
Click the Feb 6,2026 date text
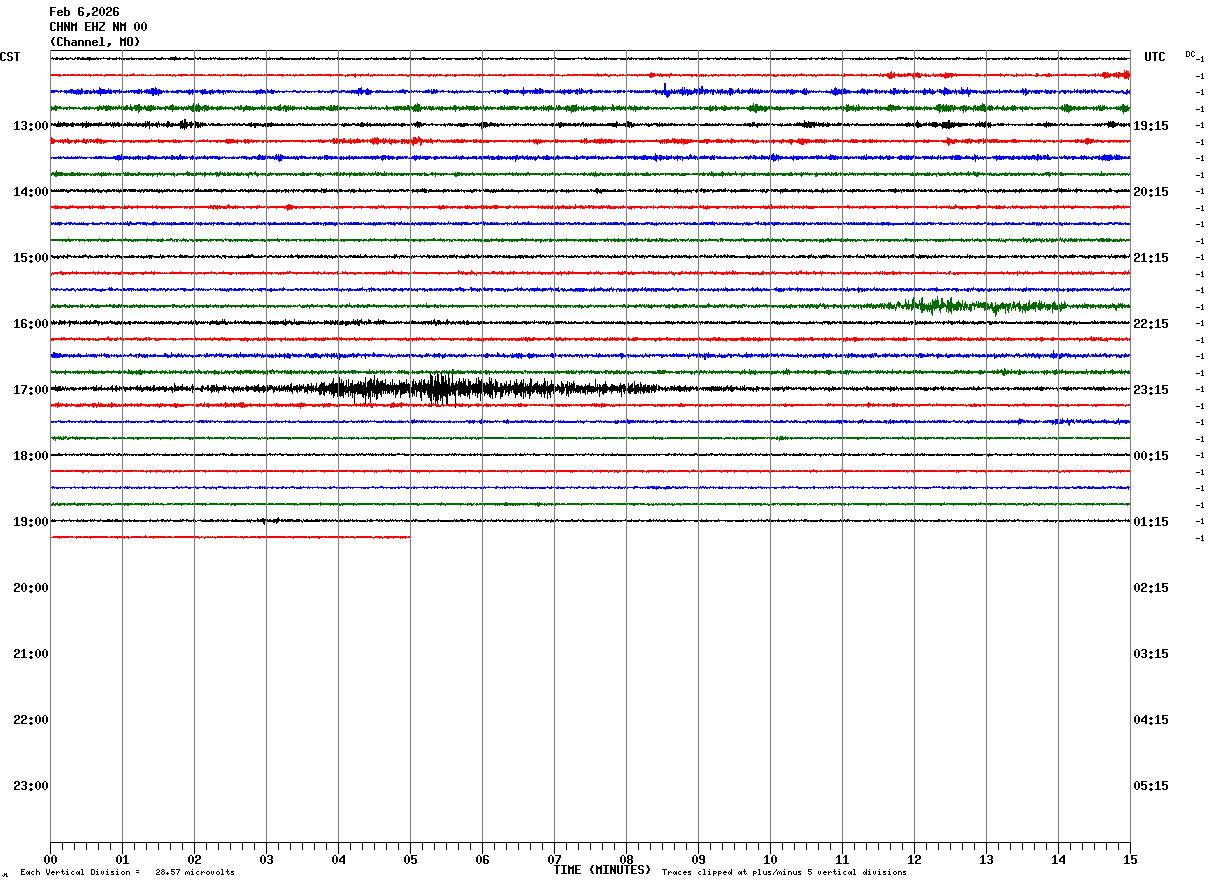pyautogui.click(x=84, y=12)
